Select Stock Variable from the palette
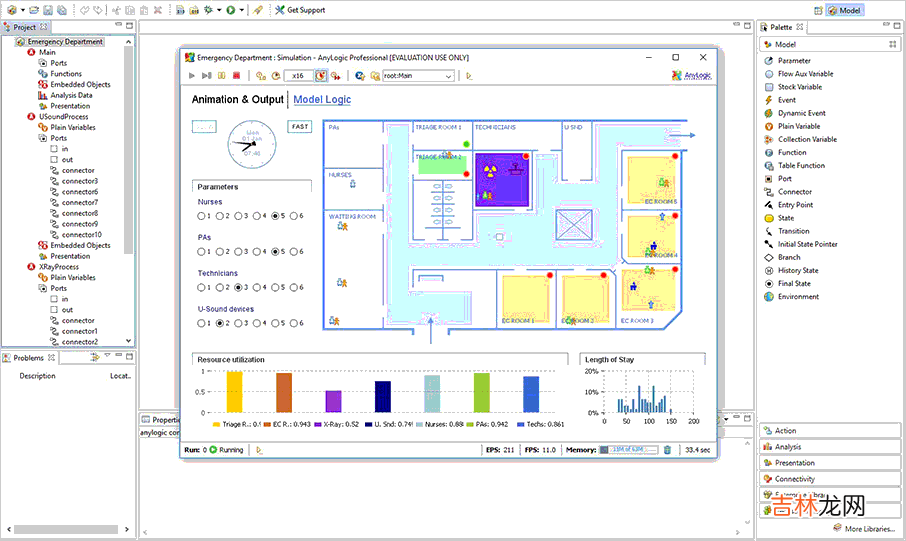Screen dimensions: 906x541 click(800, 87)
